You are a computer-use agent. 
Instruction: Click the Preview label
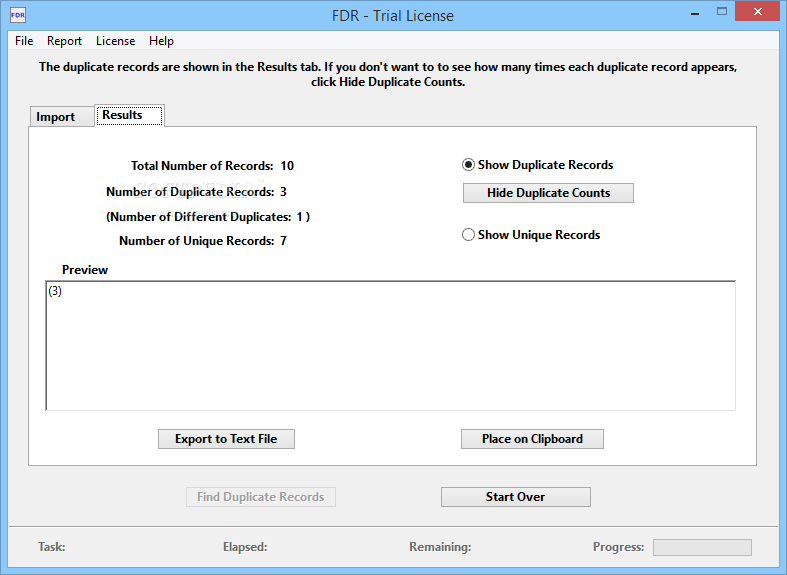point(85,270)
